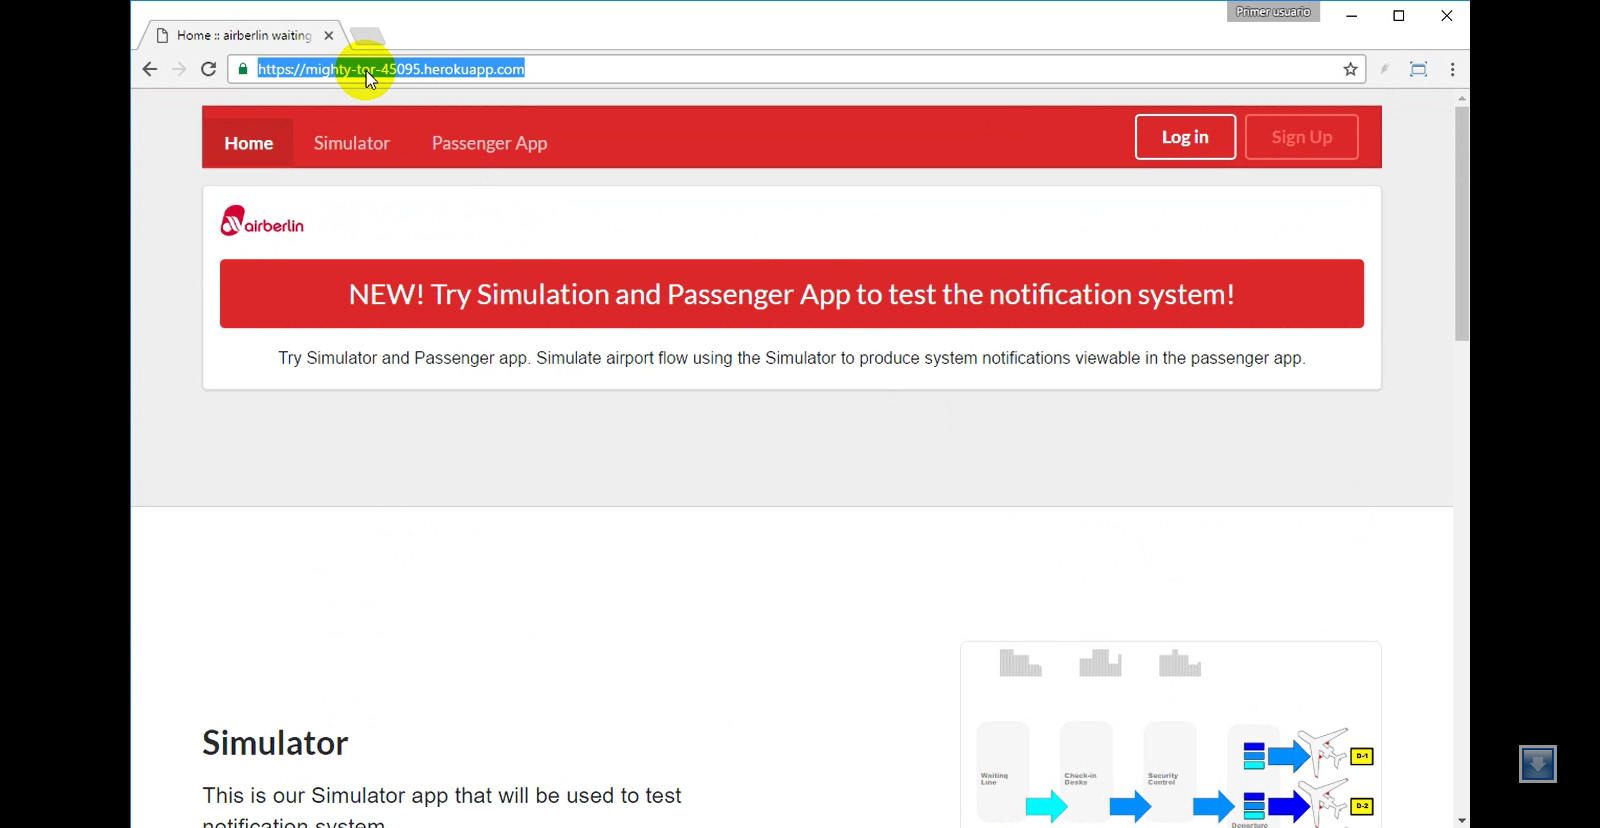Screen dimensions: 1600x828
Task: Click the vertical scrollbar thumb
Action: coord(1462,223)
